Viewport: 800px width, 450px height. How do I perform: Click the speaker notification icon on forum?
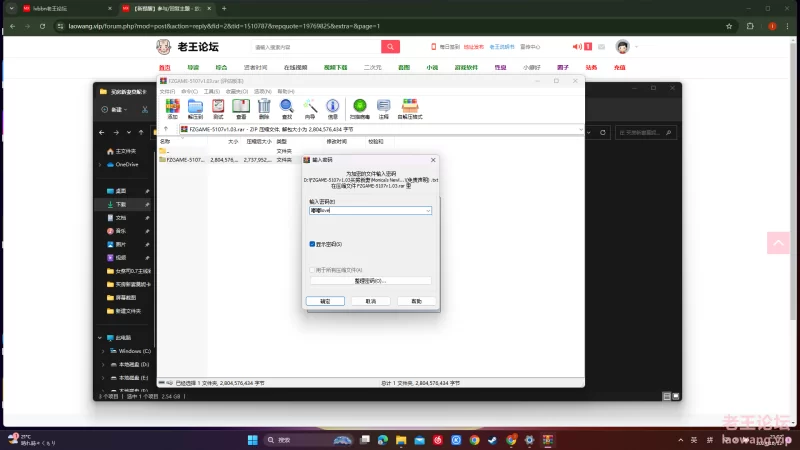577,46
